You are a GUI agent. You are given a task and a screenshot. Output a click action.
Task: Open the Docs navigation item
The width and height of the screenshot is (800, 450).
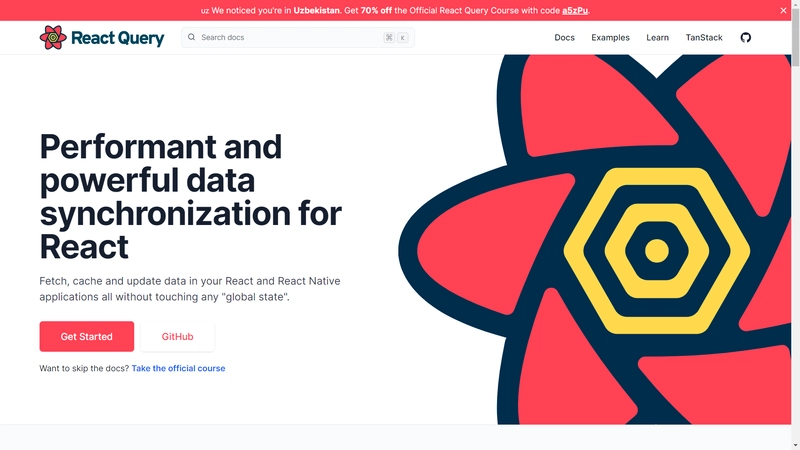564,38
